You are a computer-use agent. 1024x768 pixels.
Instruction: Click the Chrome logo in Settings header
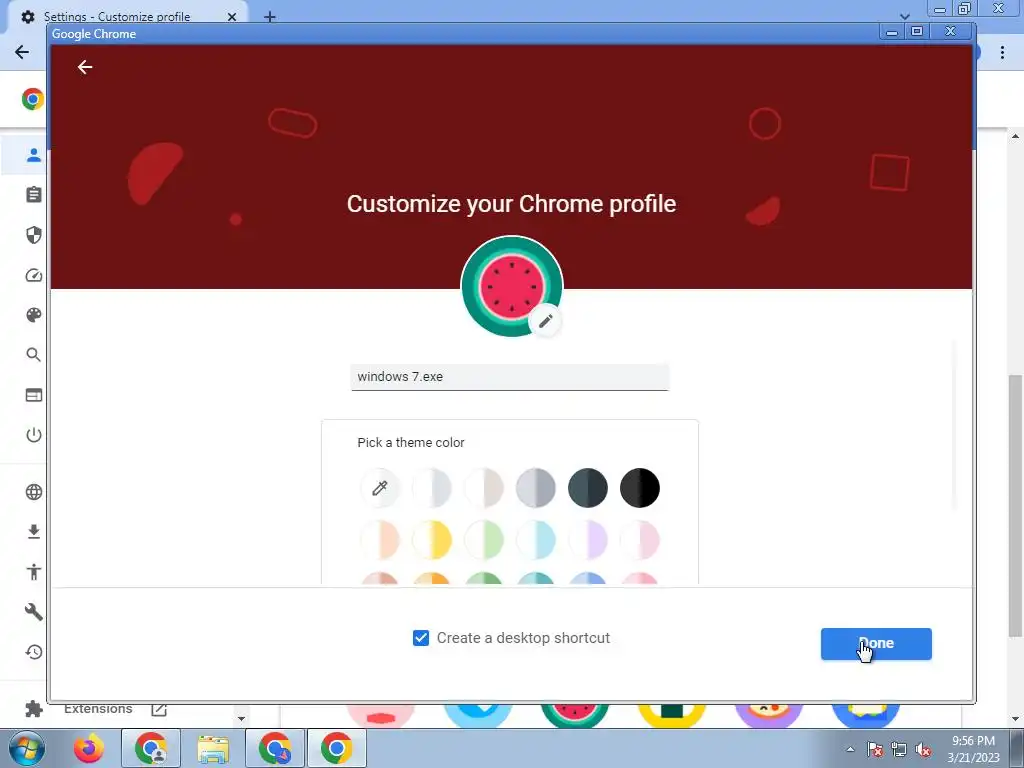[33, 99]
